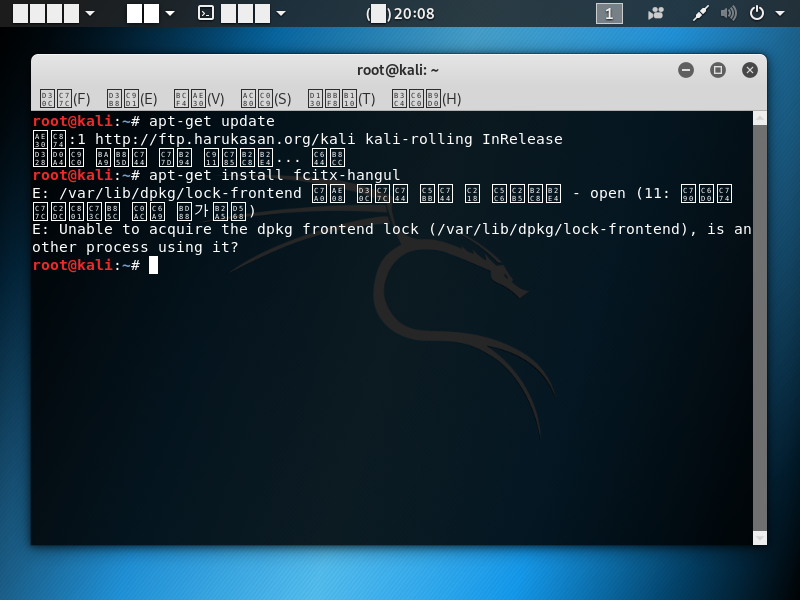Click '/var/lib/dpkg/lock-frontend' in first error line

180,193
